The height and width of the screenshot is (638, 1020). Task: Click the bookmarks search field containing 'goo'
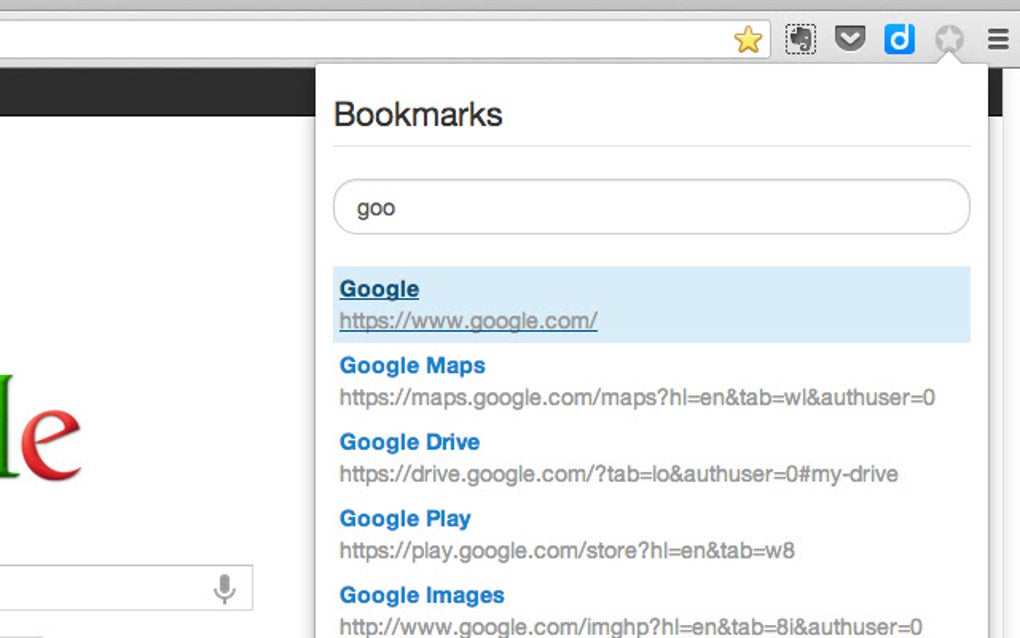click(x=651, y=207)
